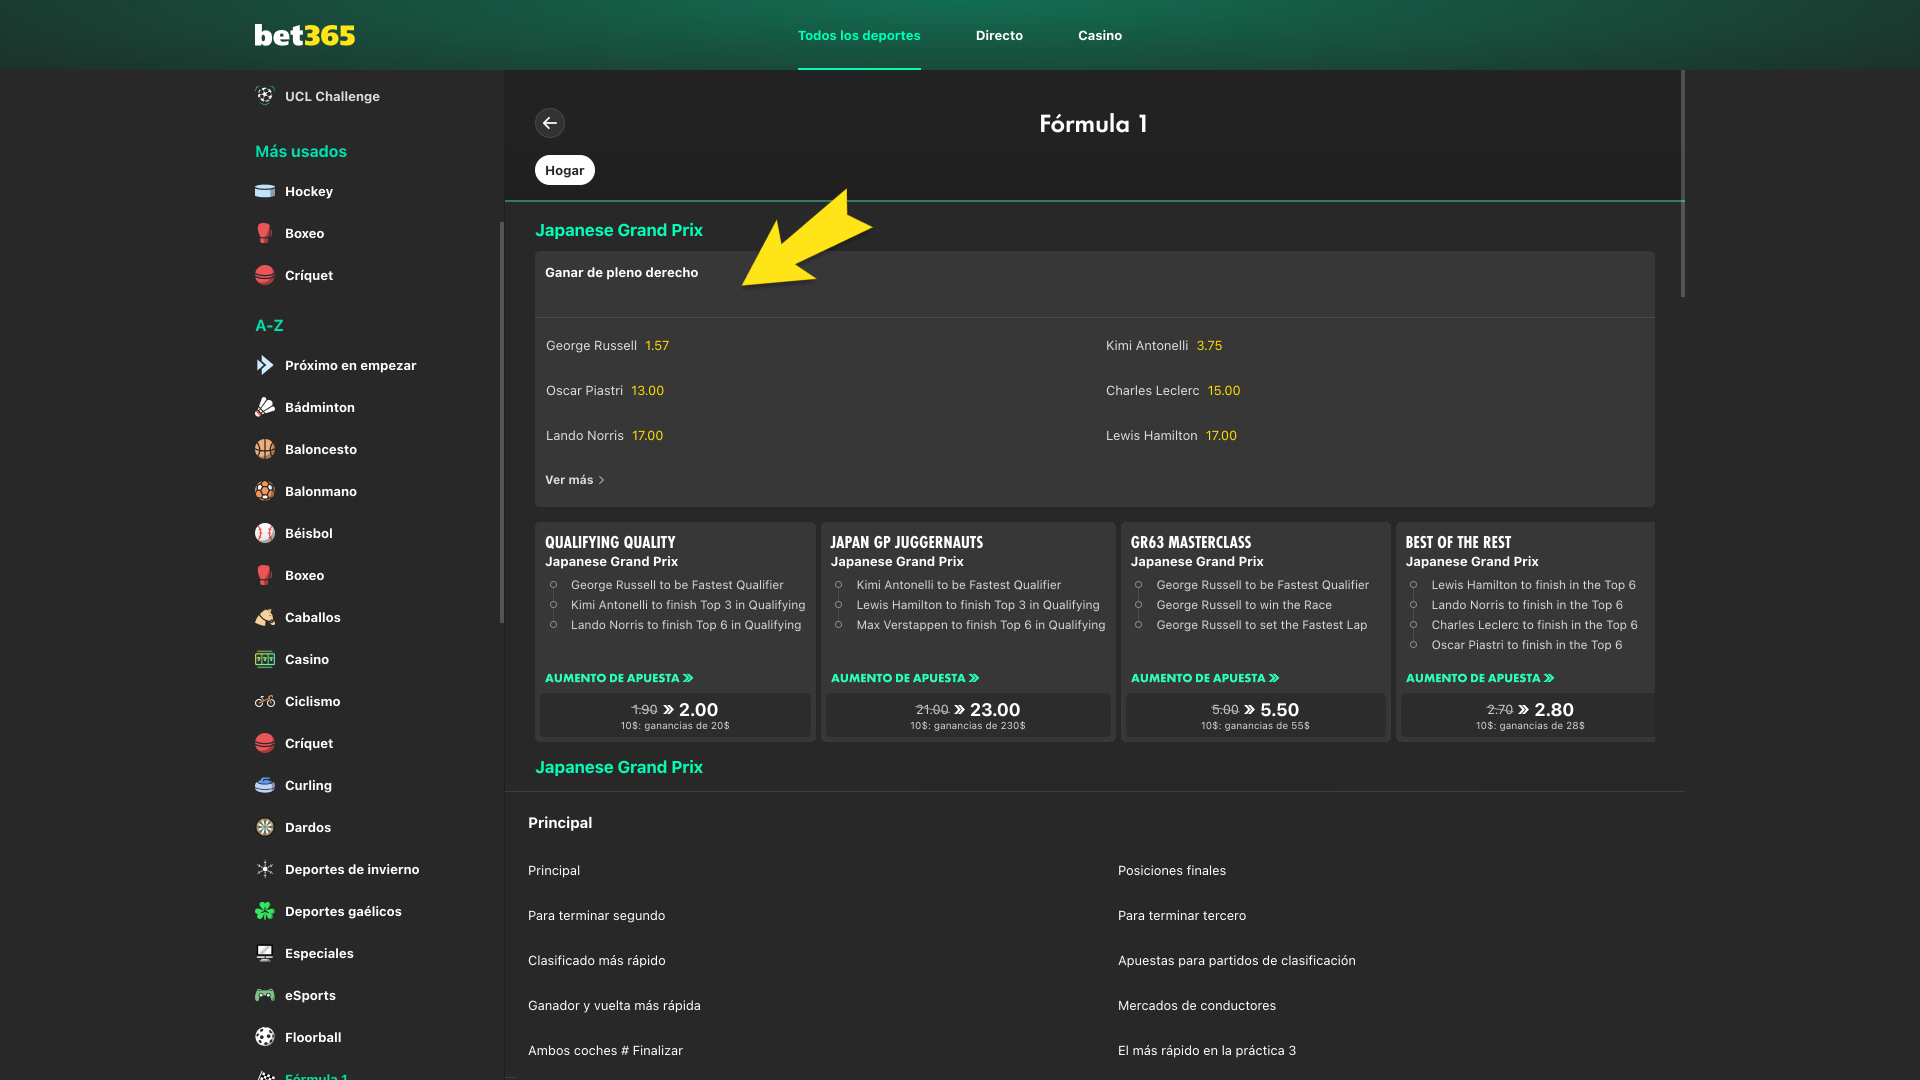
Task: Bet on Lando Norris at 17.00
Action: point(605,435)
